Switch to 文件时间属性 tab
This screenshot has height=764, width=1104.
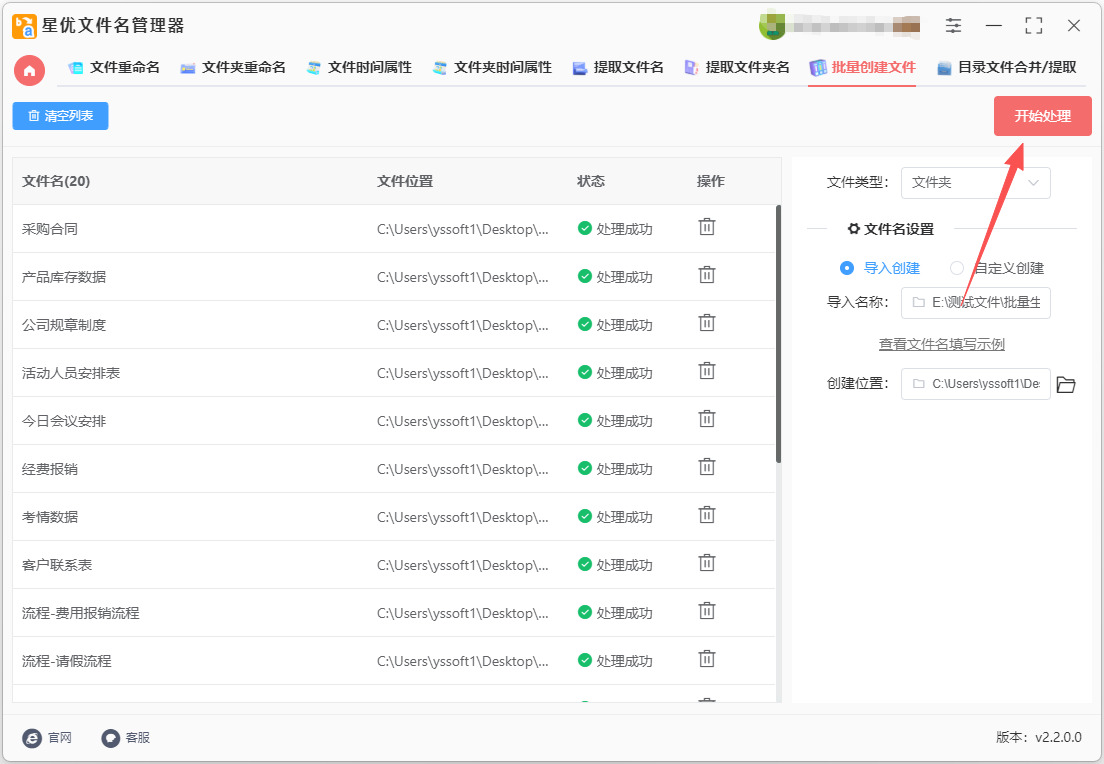[359, 68]
